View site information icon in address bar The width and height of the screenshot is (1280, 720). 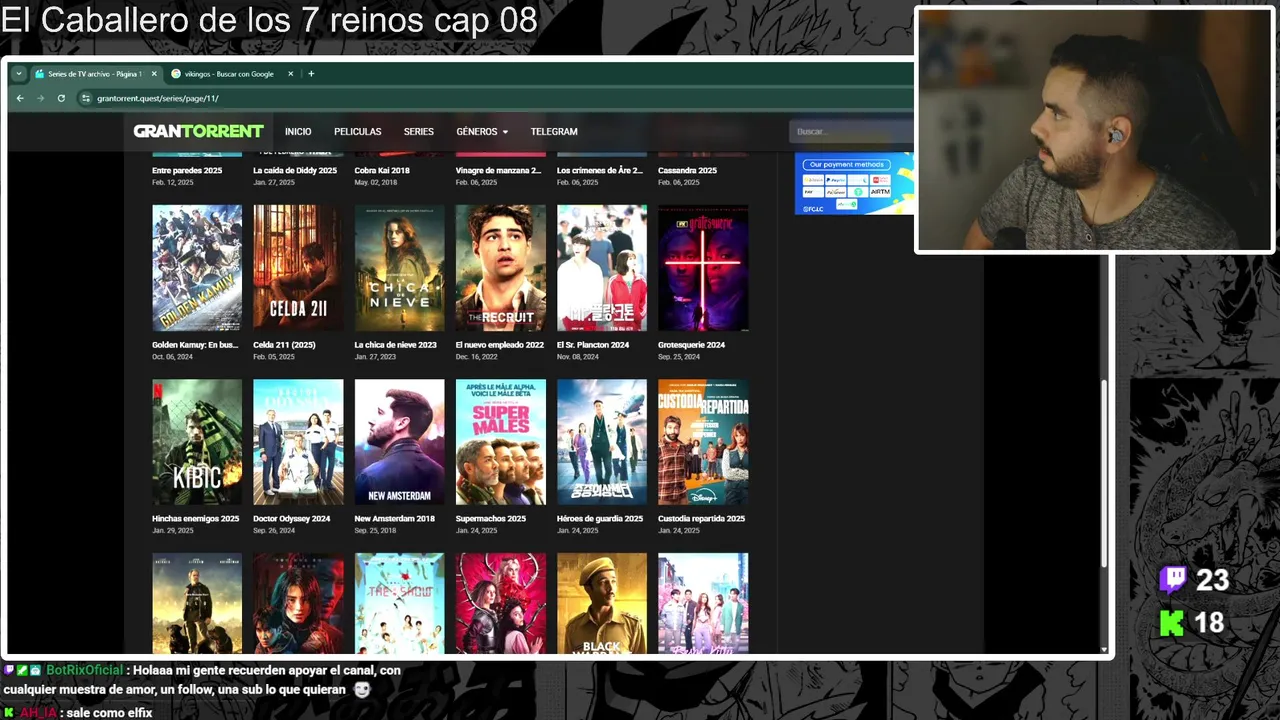(x=86, y=98)
